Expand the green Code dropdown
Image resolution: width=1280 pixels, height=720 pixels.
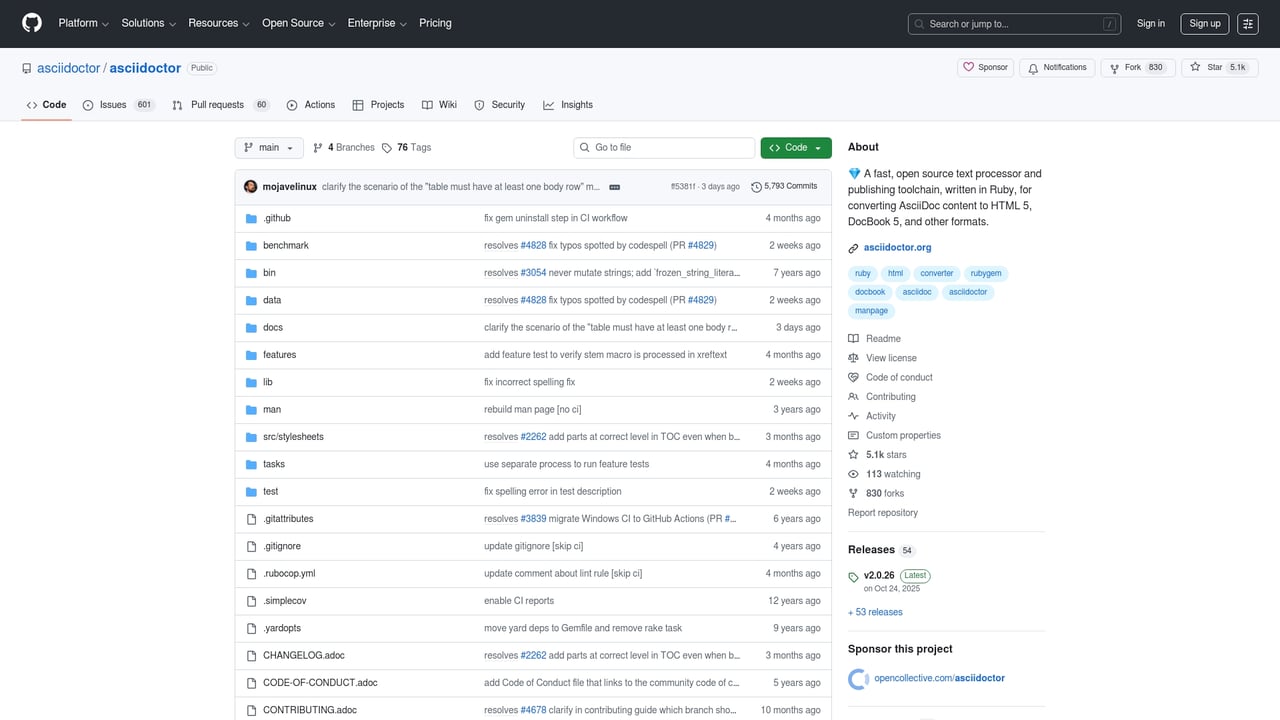795,147
